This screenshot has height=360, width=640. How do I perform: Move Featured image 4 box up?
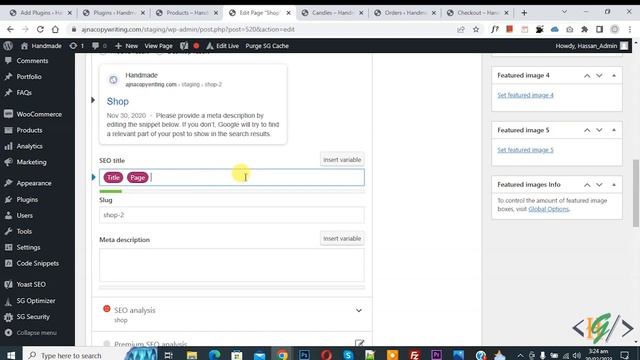pos(587,76)
